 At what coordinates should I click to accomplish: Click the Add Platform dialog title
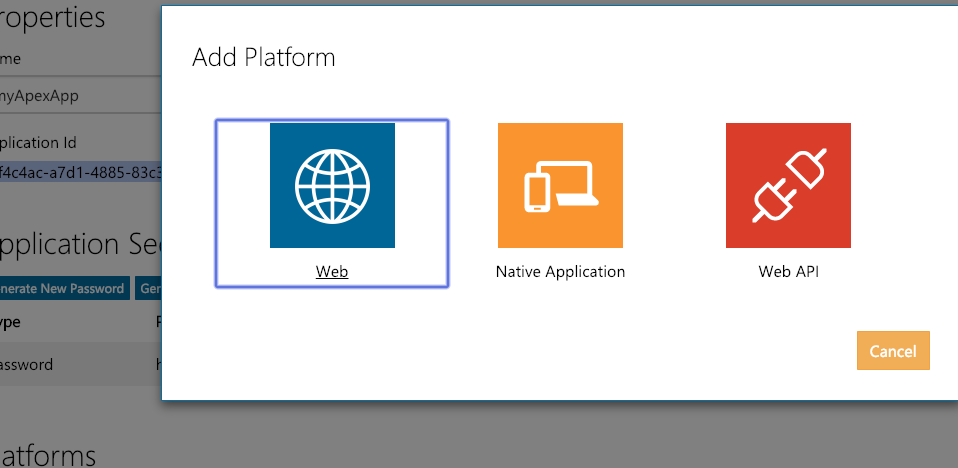(x=264, y=57)
